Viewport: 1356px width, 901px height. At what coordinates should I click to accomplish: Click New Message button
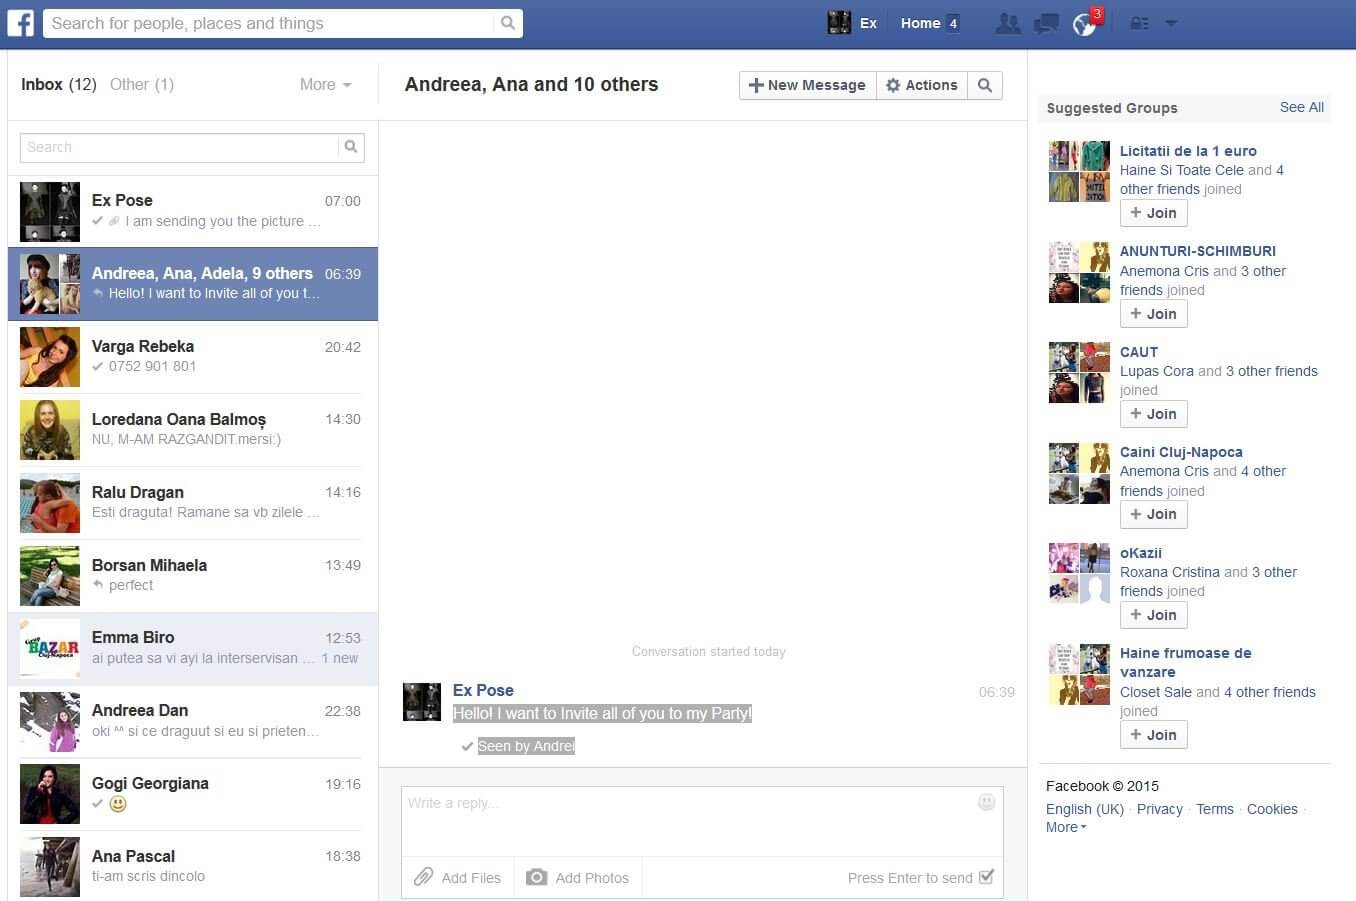coord(808,85)
